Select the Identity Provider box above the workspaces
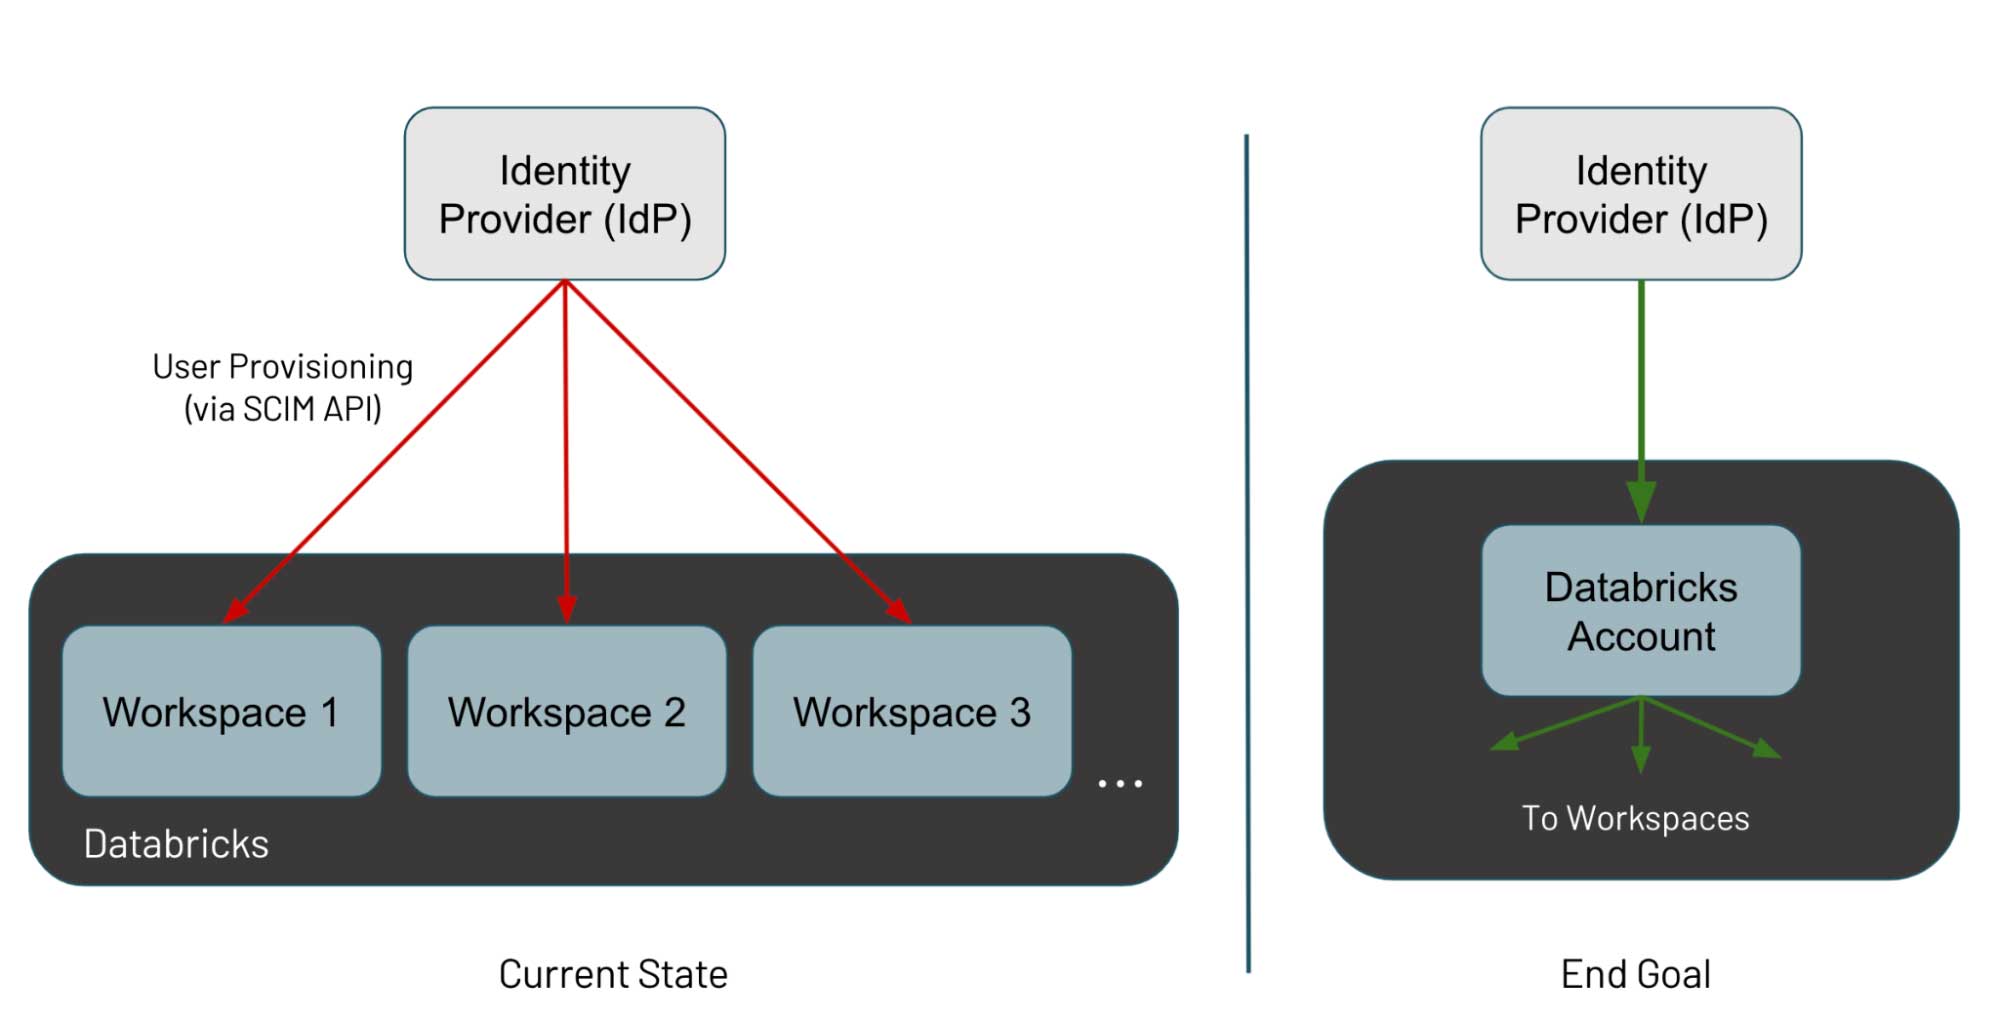The height and width of the screenshot is (1032, 1999). point(565,194)
